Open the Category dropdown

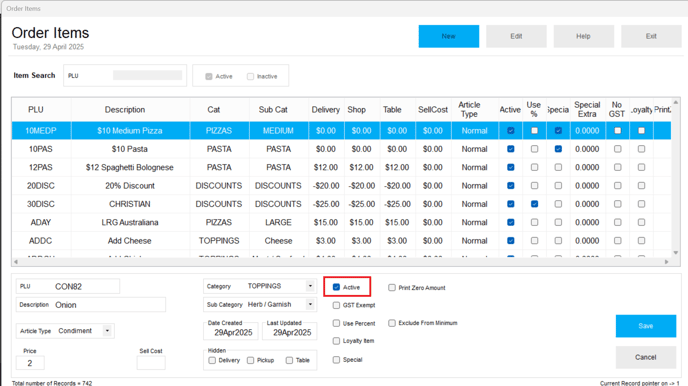pos(310,286)
